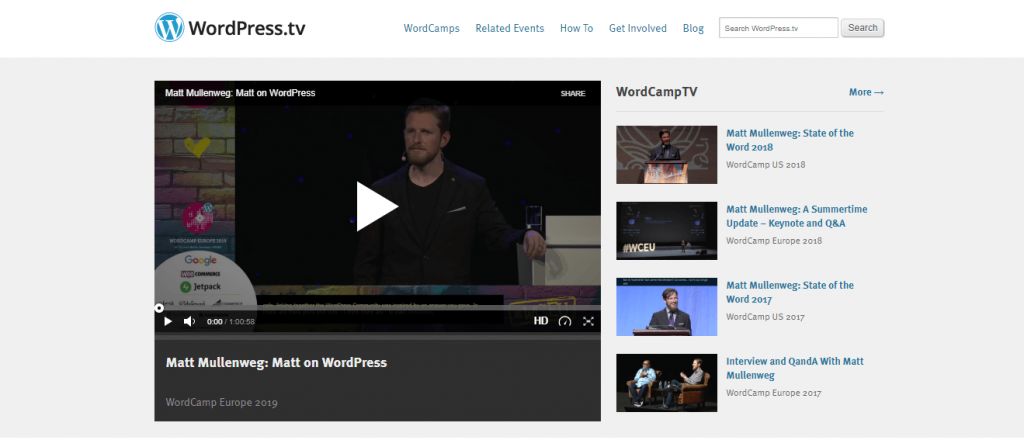Focus the Search WordPress.tv input field
Image resolution: width=1024 pixels, height=440 pixels.
(x=778, y=28)
